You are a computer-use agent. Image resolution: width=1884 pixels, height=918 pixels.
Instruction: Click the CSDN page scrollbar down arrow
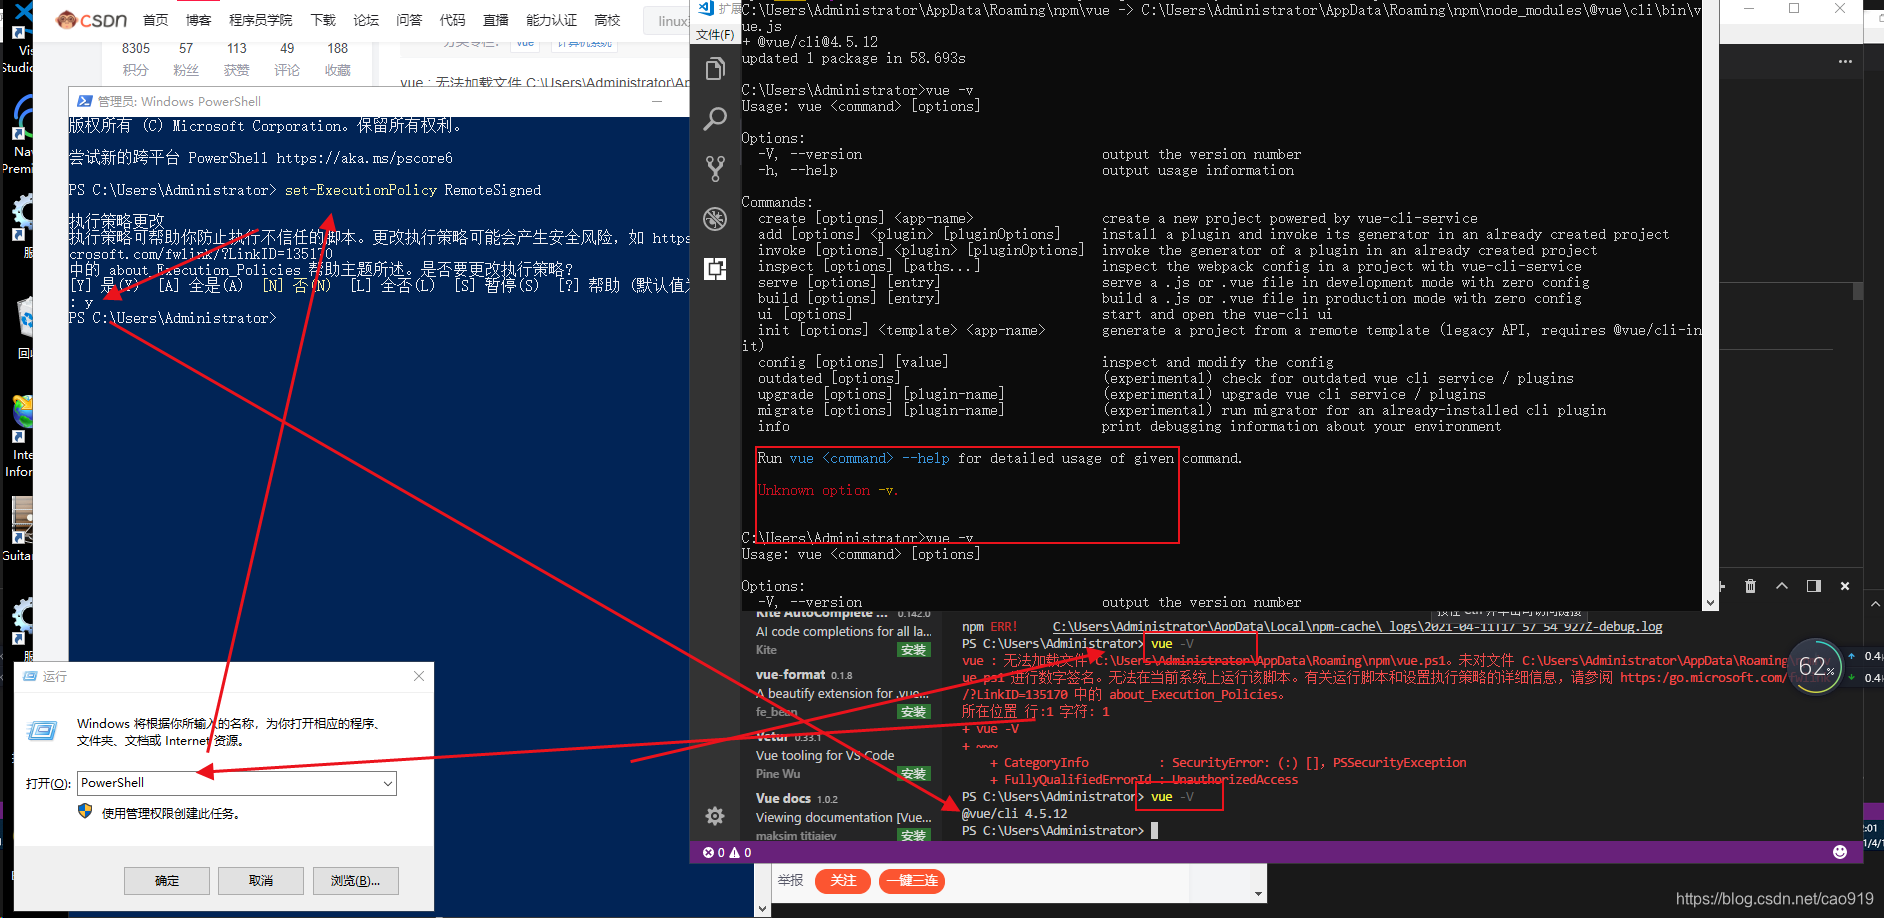(x=762, y=909)
